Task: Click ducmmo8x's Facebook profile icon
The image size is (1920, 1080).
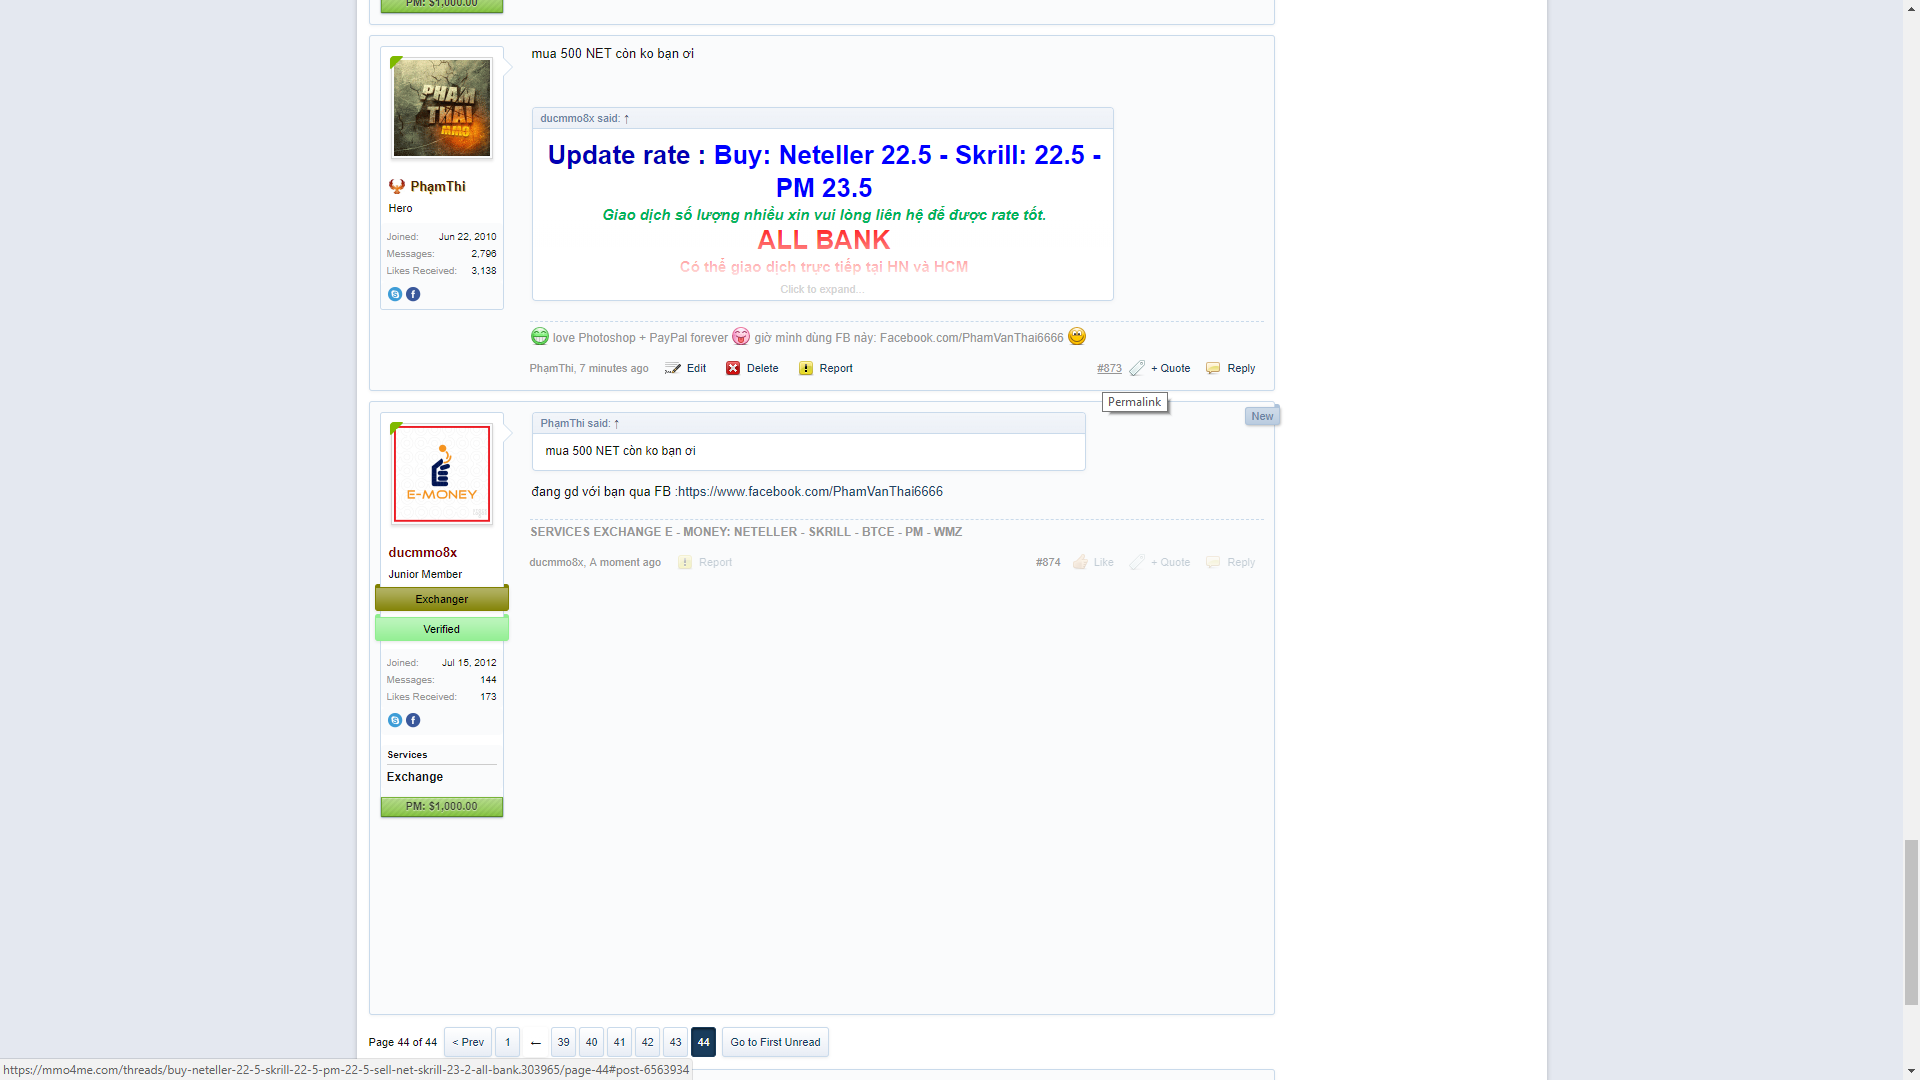Action: click(x=413, y=720)
